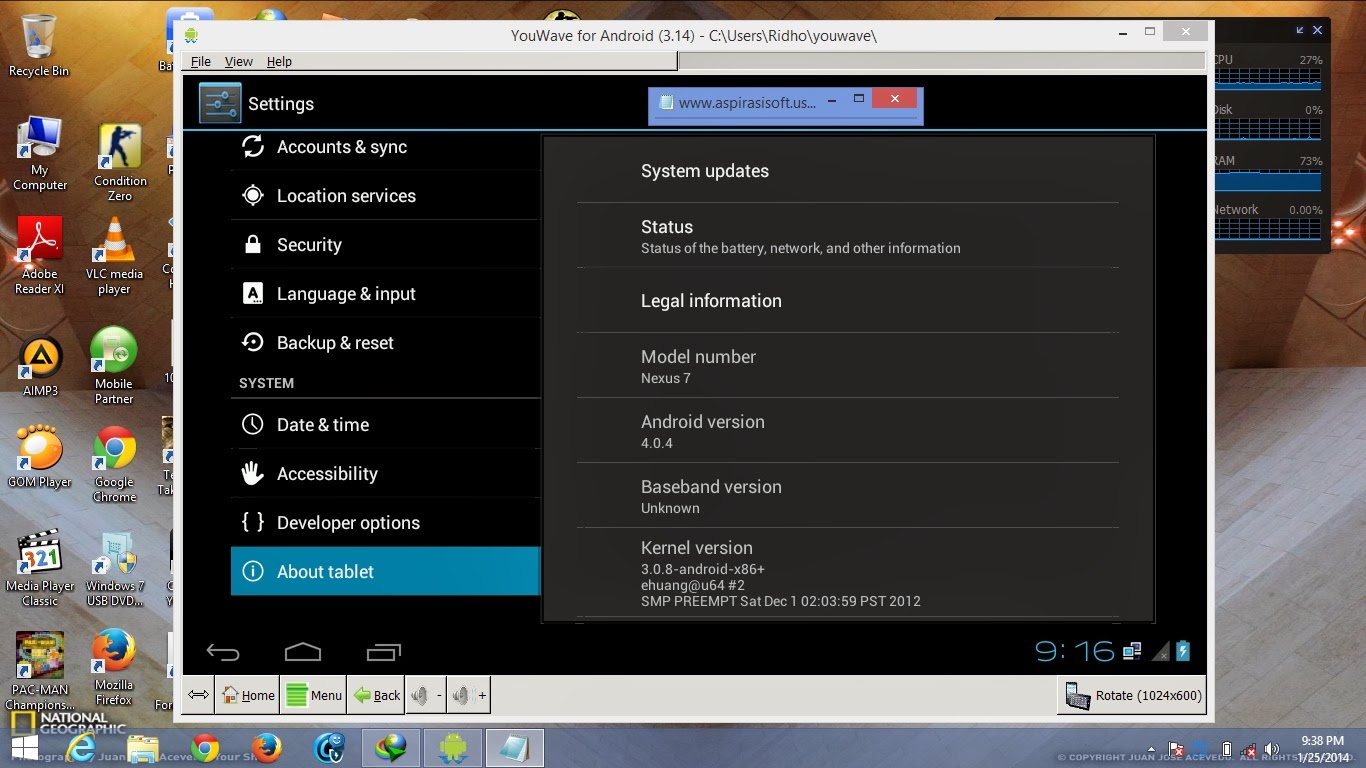
Task: Open Developer options
Action: (385, 523)
